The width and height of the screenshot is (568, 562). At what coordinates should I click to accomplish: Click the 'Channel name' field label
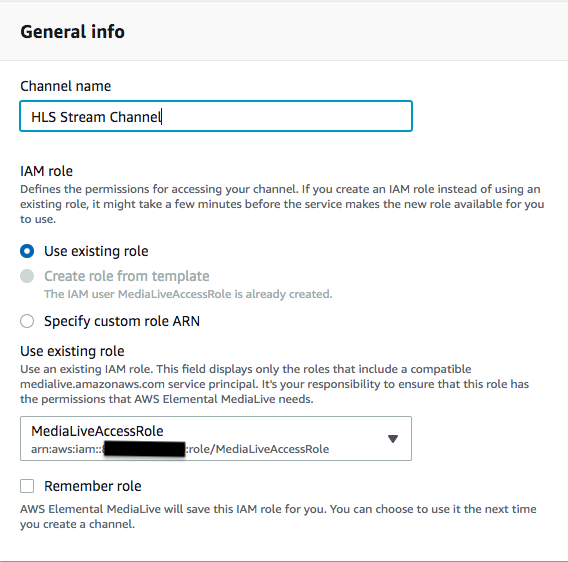click(66, 86)
